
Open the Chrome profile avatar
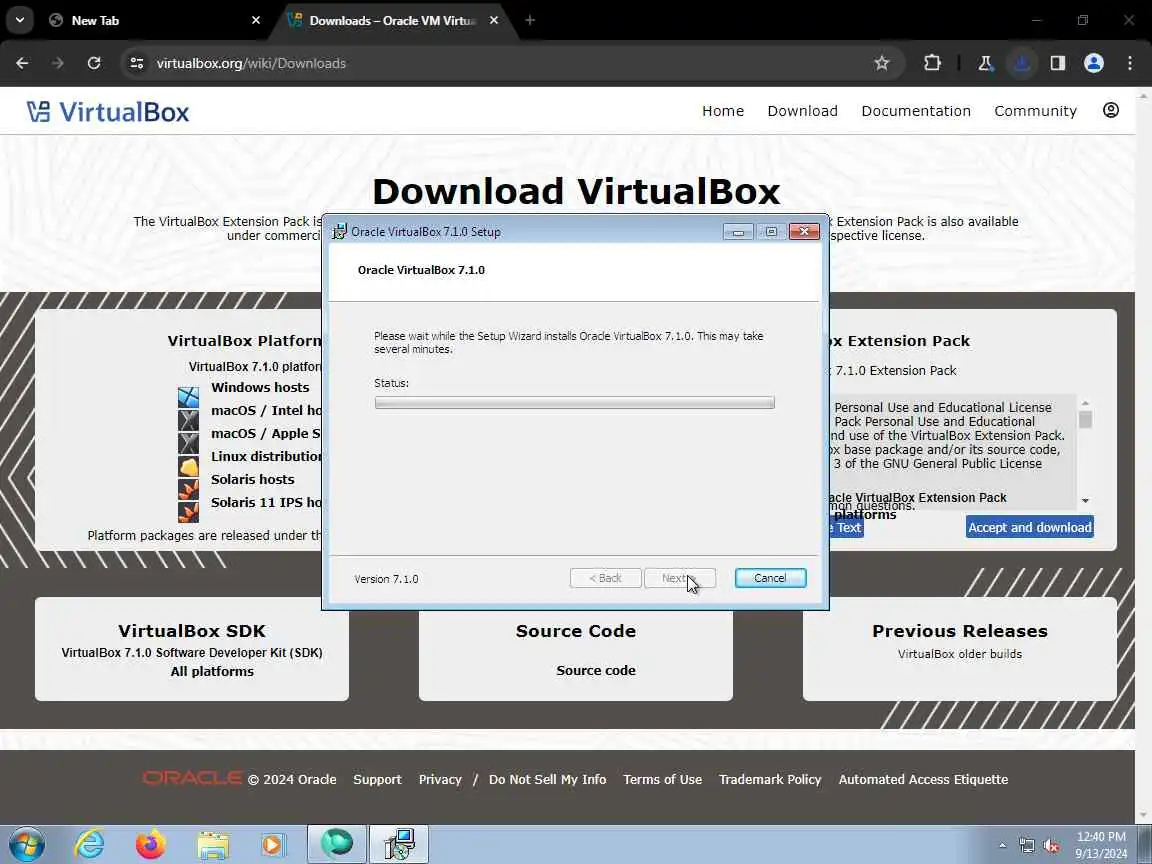[1093, 63]
